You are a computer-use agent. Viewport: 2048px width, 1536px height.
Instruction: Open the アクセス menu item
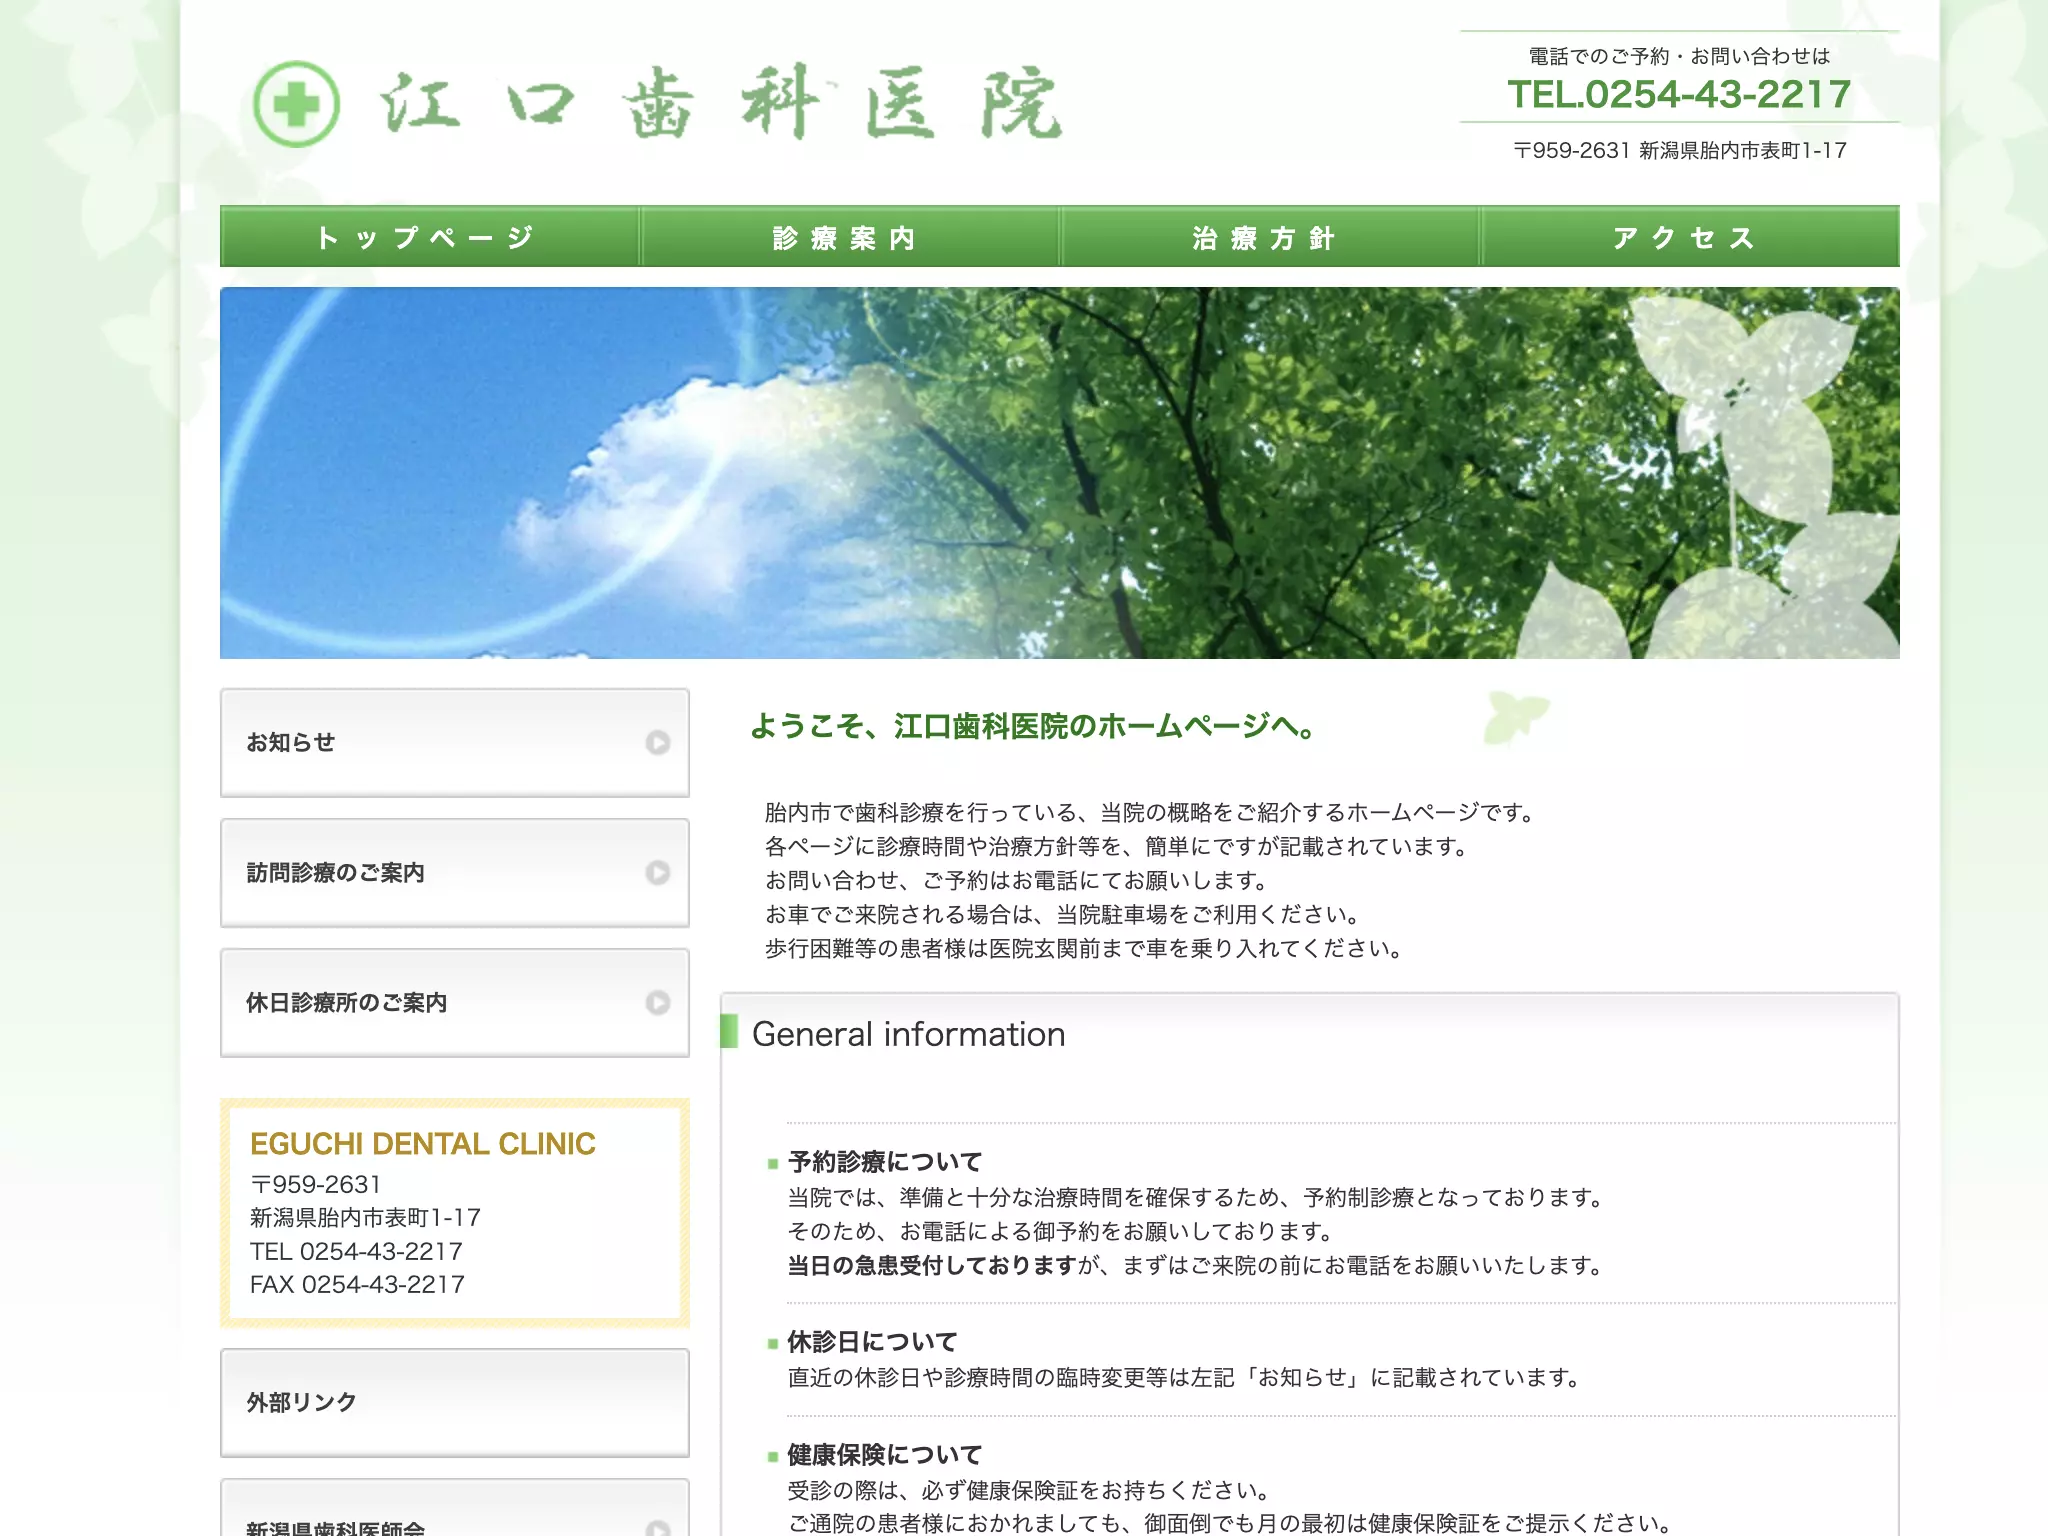tap(1690, 237)
